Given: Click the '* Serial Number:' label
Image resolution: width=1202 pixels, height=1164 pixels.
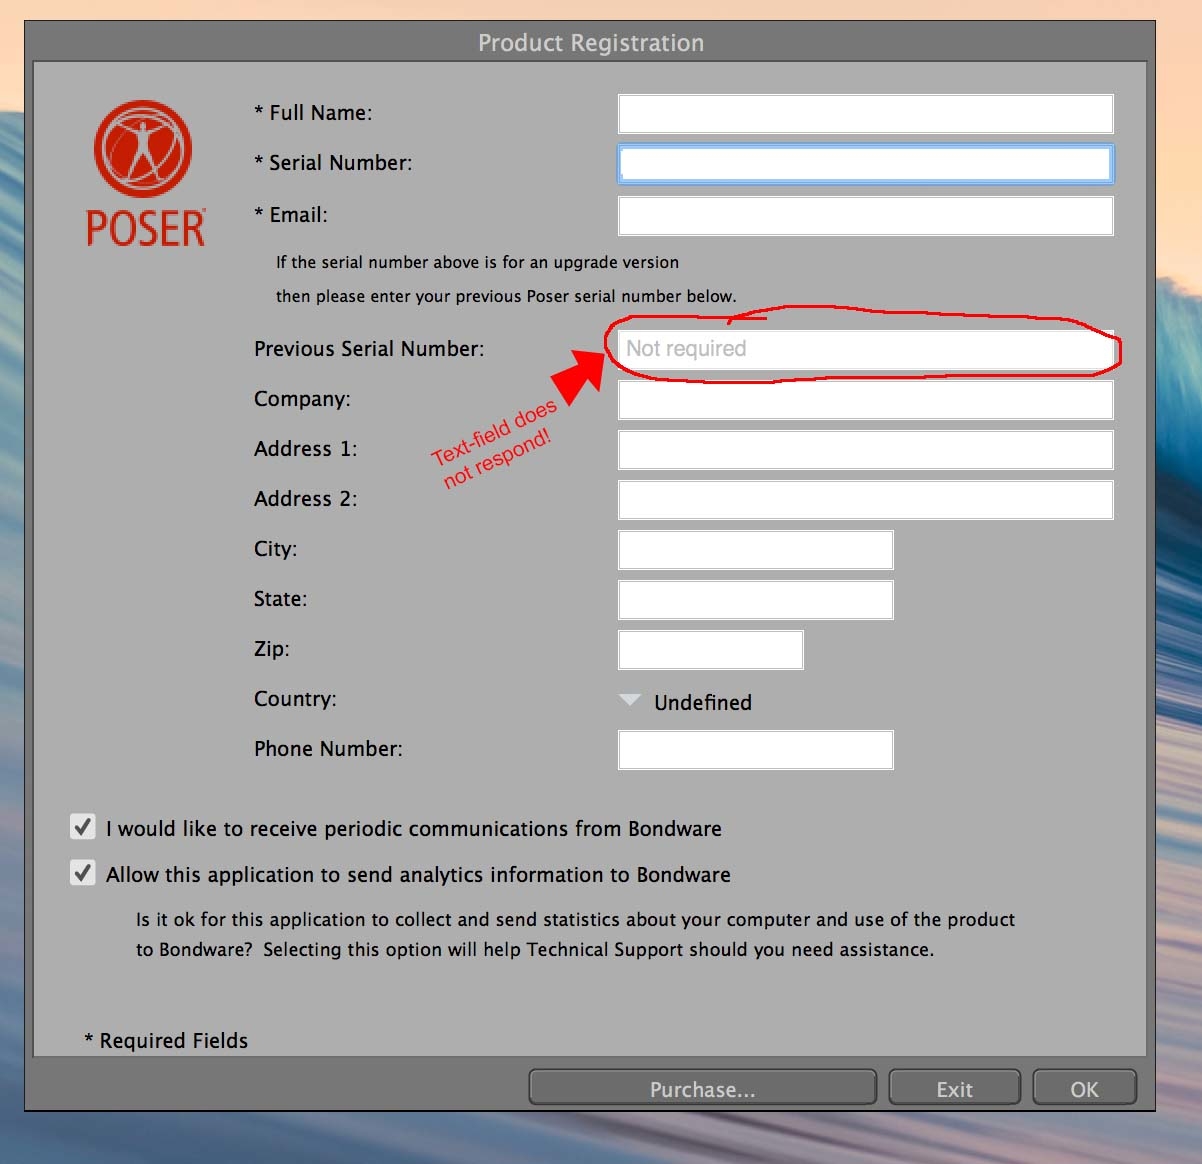Looking at the screenshot, I should 333,163.
